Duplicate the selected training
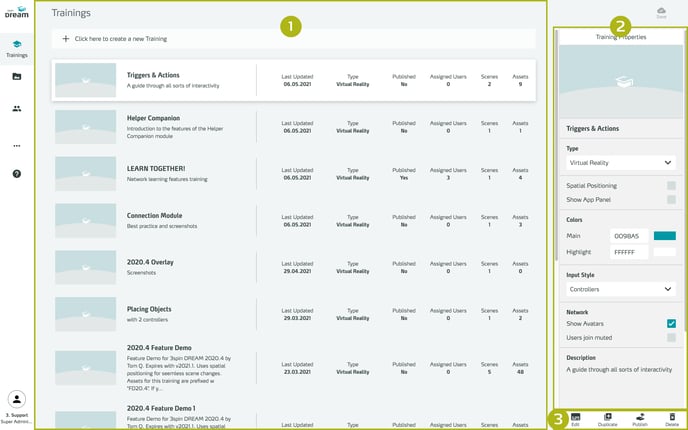Screen dimensions: 688x430 [608, 419]
